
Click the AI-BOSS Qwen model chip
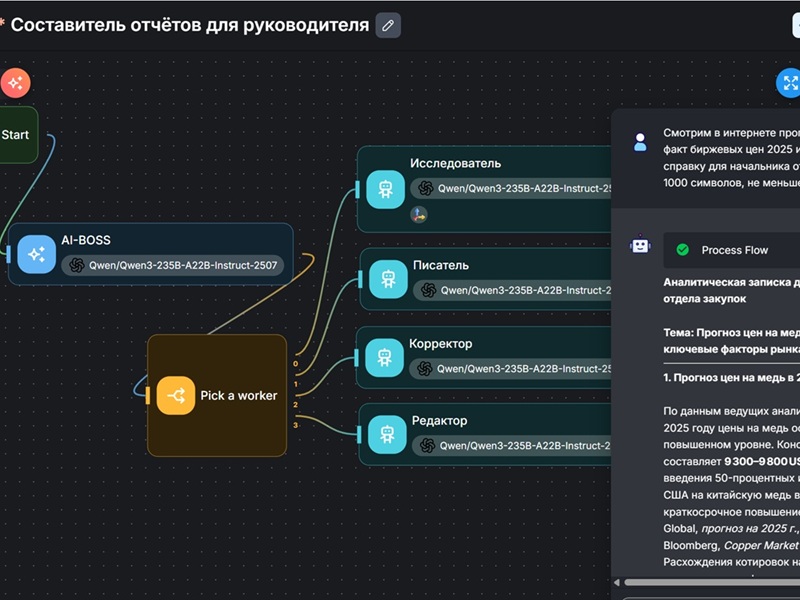(x=173, y=265)
